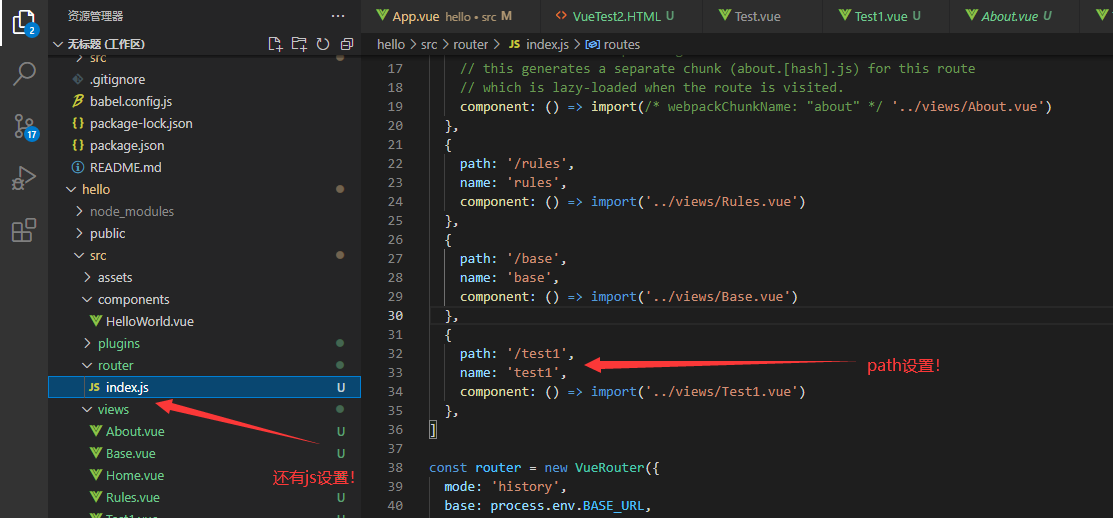The width and height of the screenshot is (1113, 518).
Task: Create a new folder in workspace
Action: coord(300,45)
